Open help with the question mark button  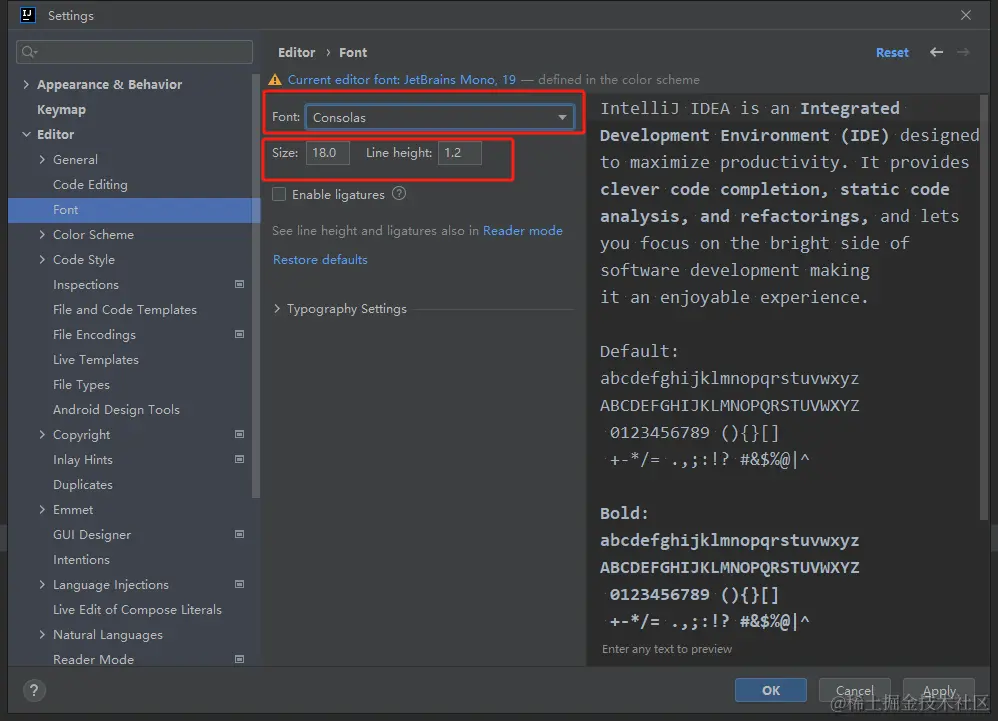click(x=34, y=690)
